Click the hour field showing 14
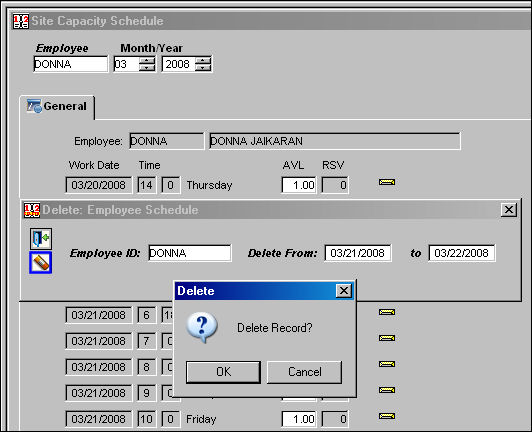Image resolution: width=532 pixels, height=432 pixels. pos(147,185)
